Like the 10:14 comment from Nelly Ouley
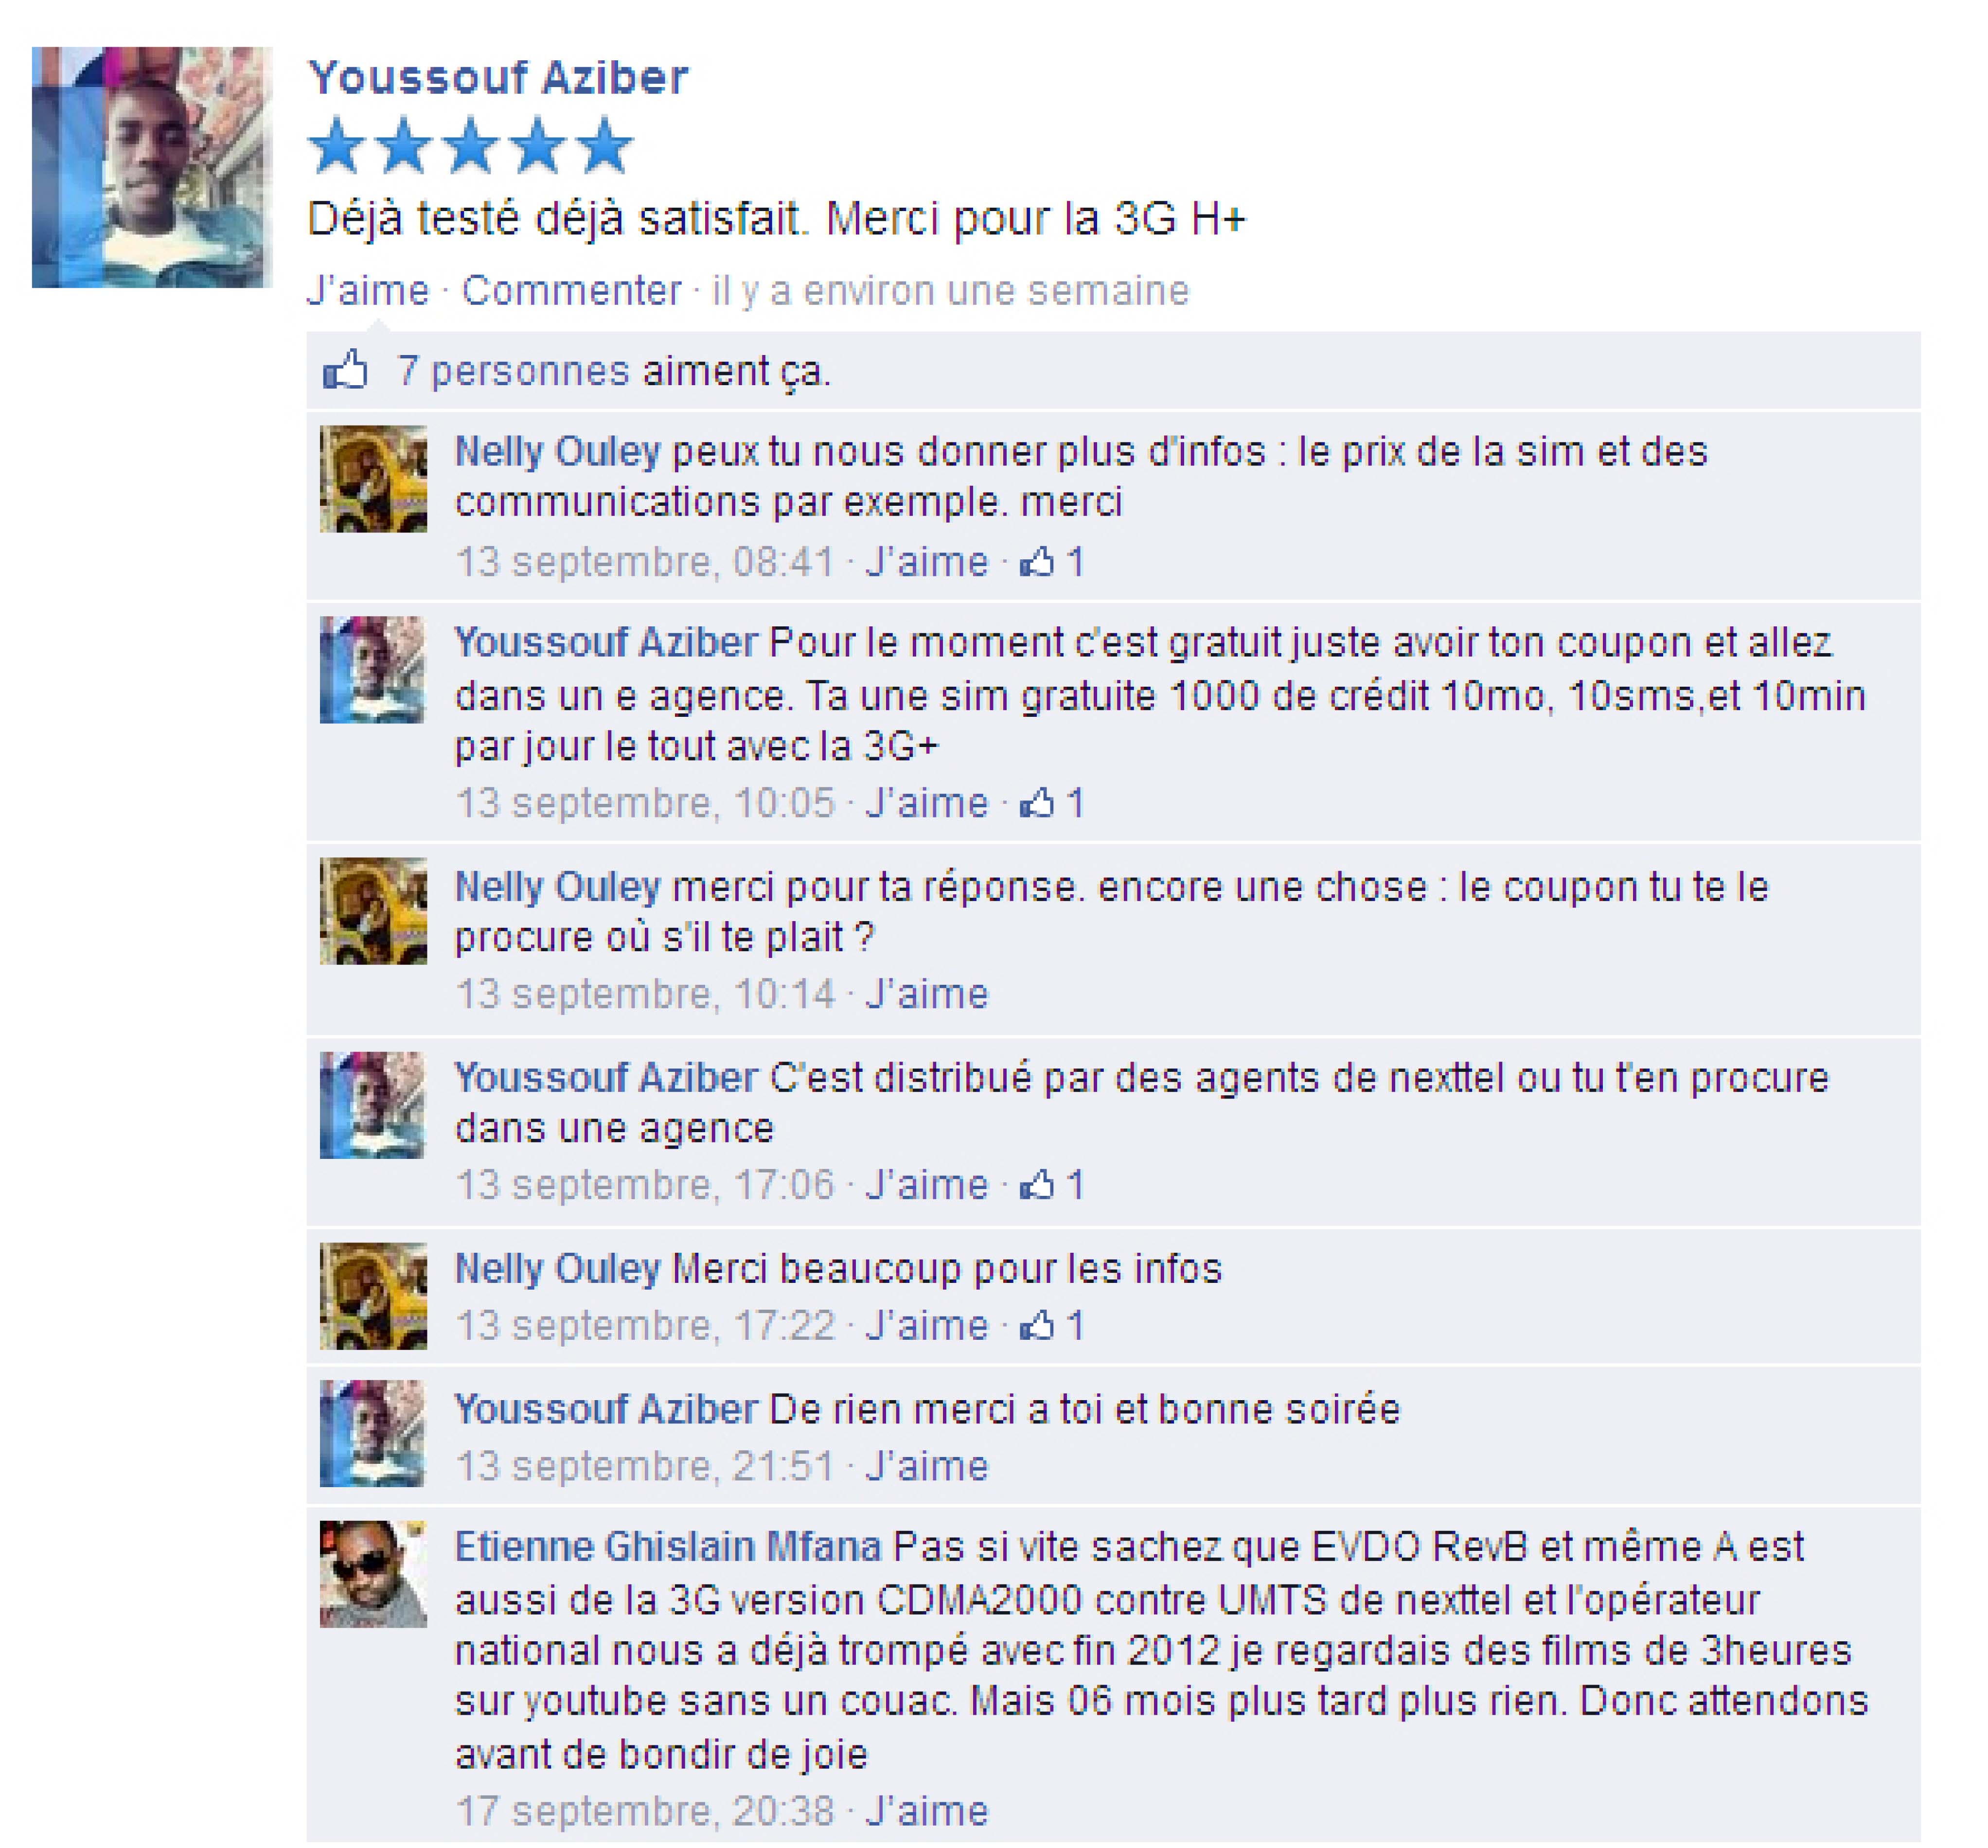Image resolution: width=1988 pixels, height=1848 pixels. 927,994
